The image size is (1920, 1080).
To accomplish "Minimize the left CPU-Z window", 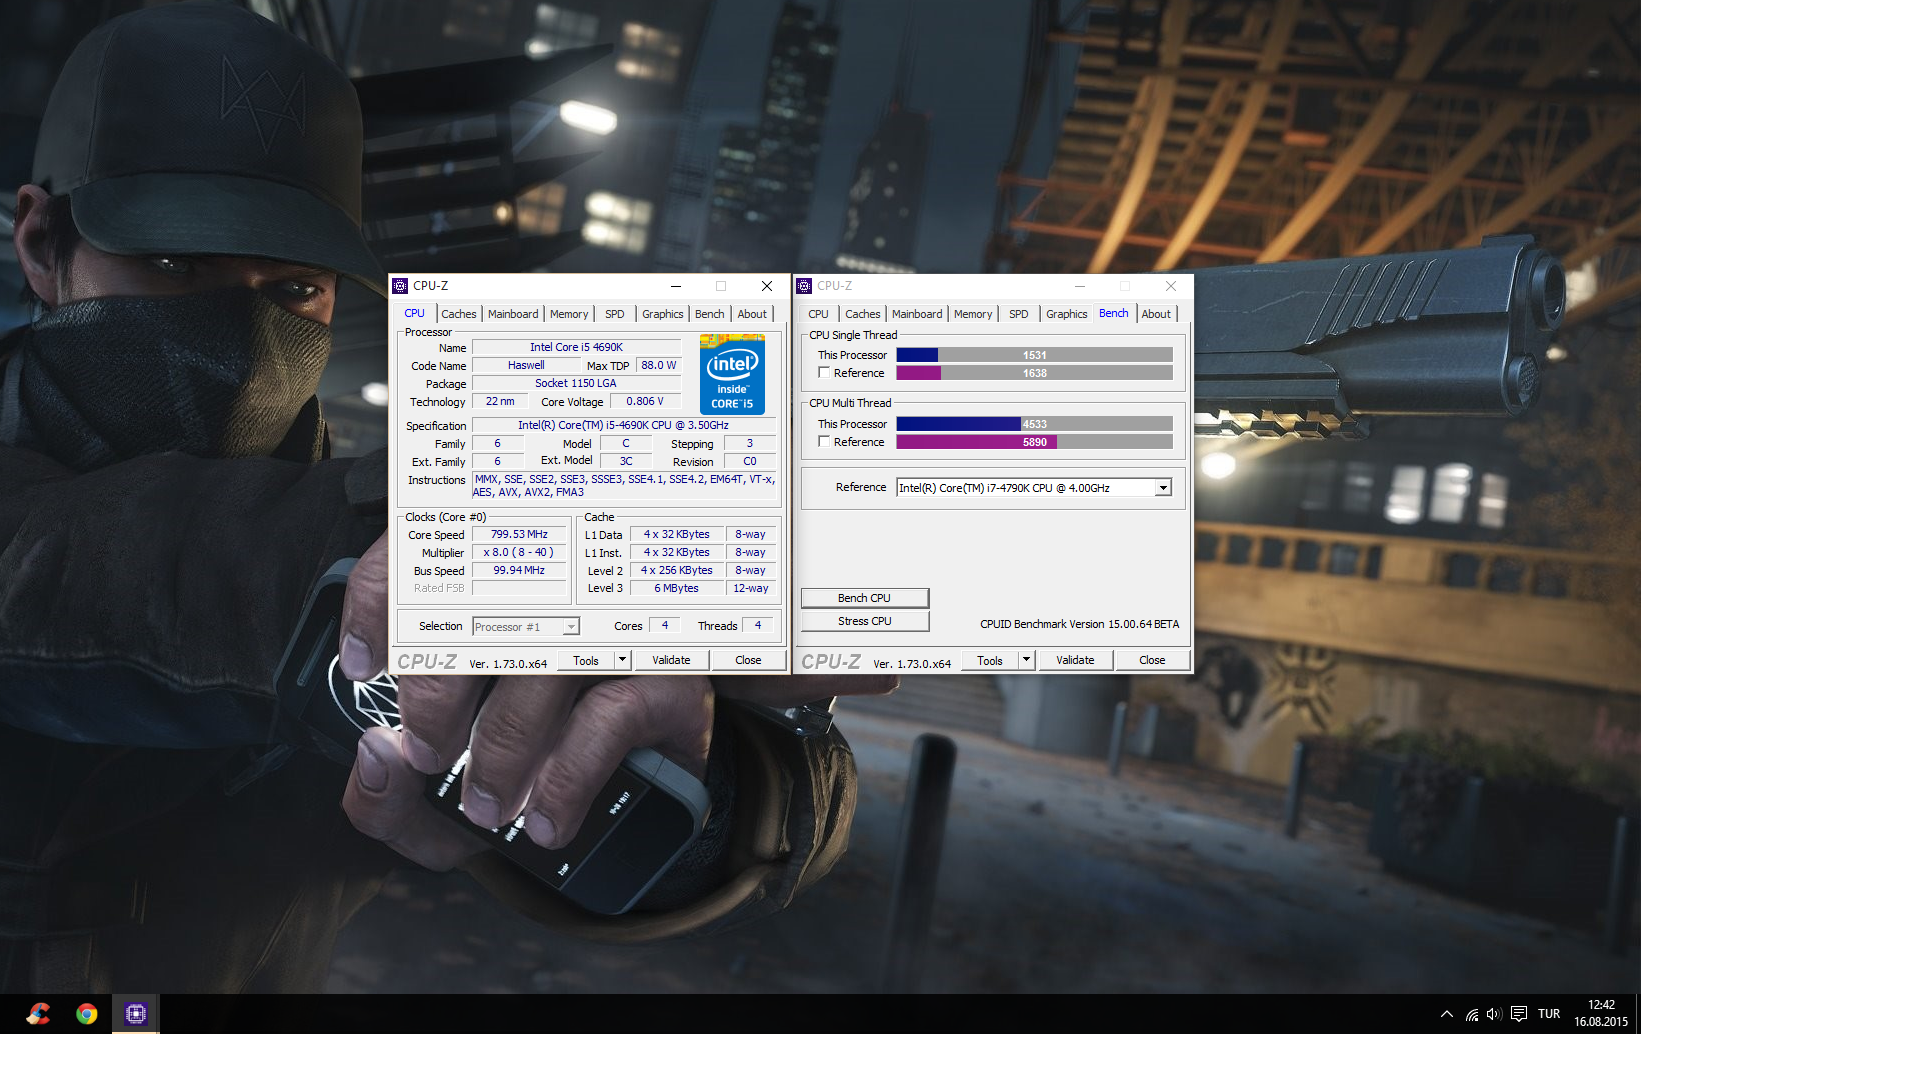I will [x=676, y=286].
